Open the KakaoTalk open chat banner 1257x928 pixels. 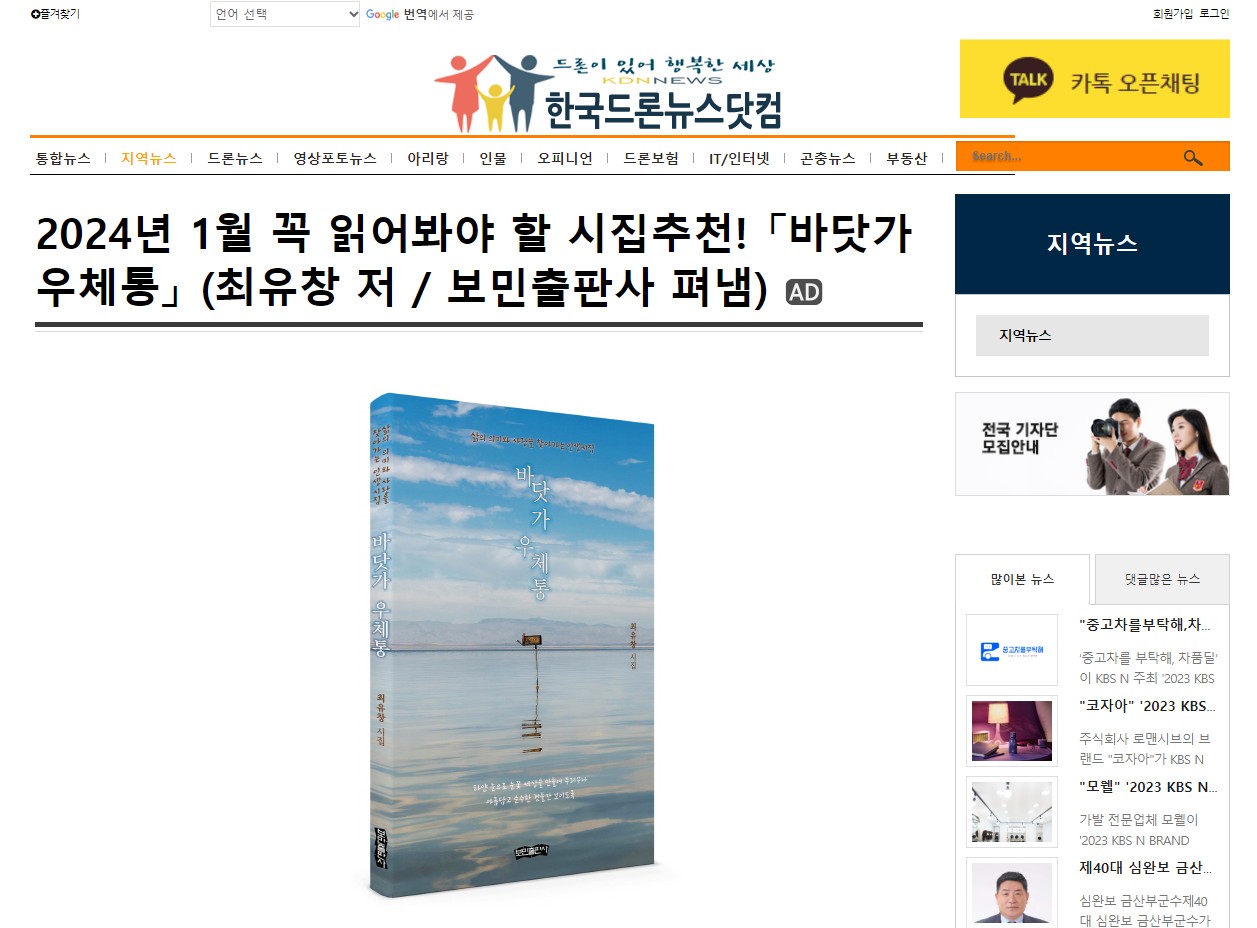[x=1094, y=79]
